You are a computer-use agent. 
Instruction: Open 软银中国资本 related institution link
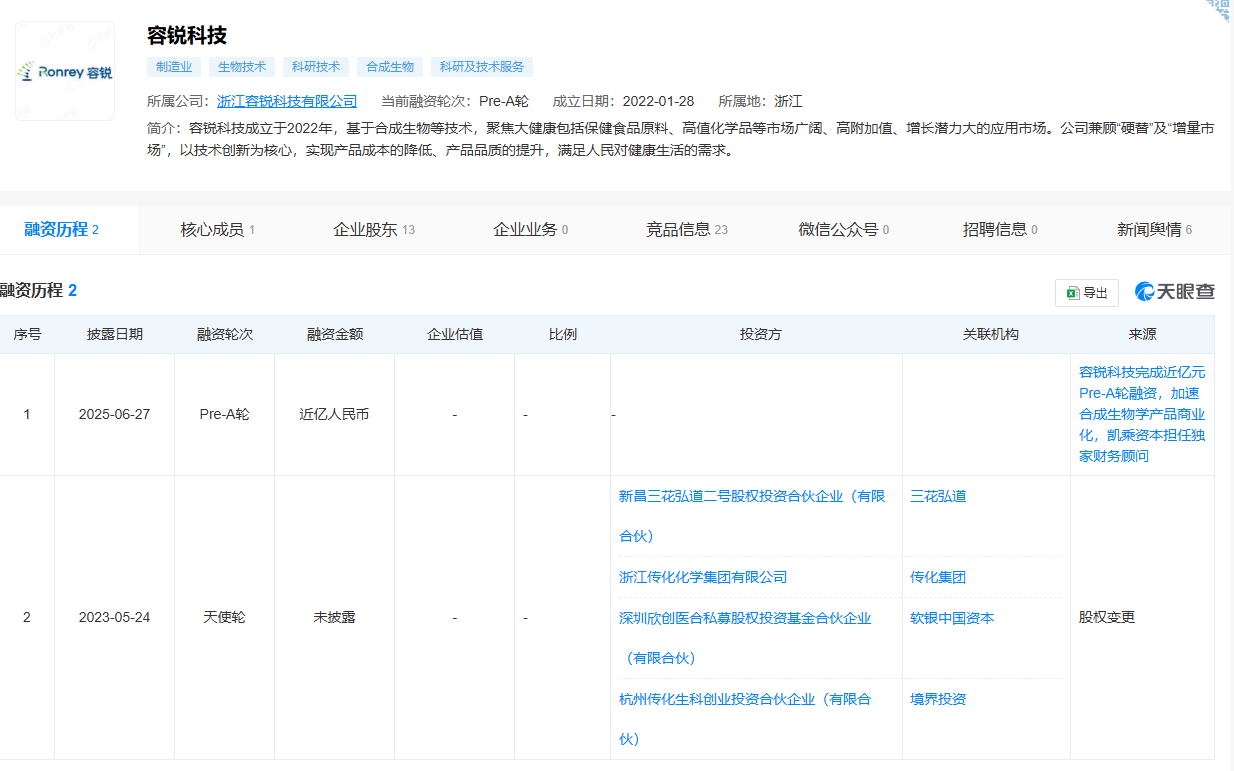[952, 618]
